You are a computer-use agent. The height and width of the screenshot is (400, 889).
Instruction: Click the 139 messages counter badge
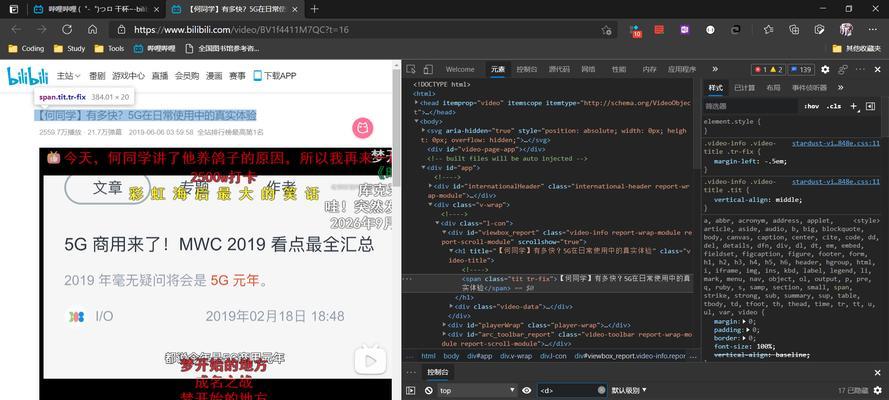801,70
